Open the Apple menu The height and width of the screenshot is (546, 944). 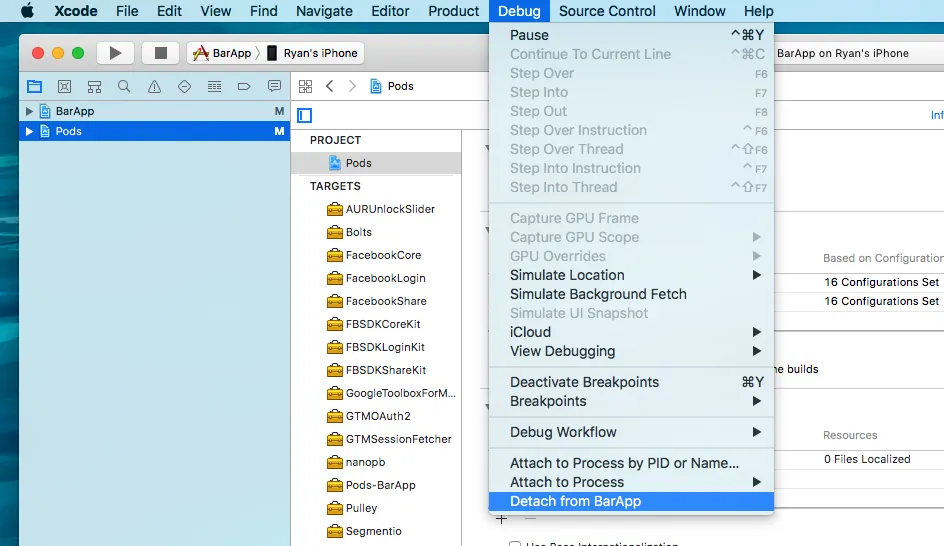tap(27, 11)
